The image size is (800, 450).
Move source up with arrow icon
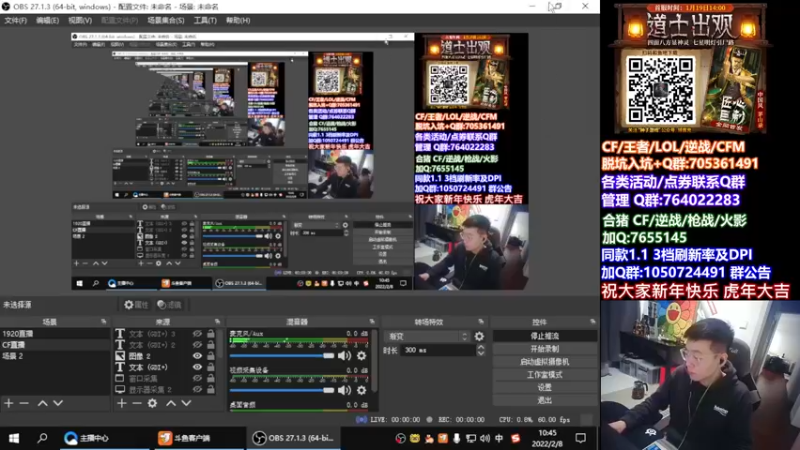point(171,403)
